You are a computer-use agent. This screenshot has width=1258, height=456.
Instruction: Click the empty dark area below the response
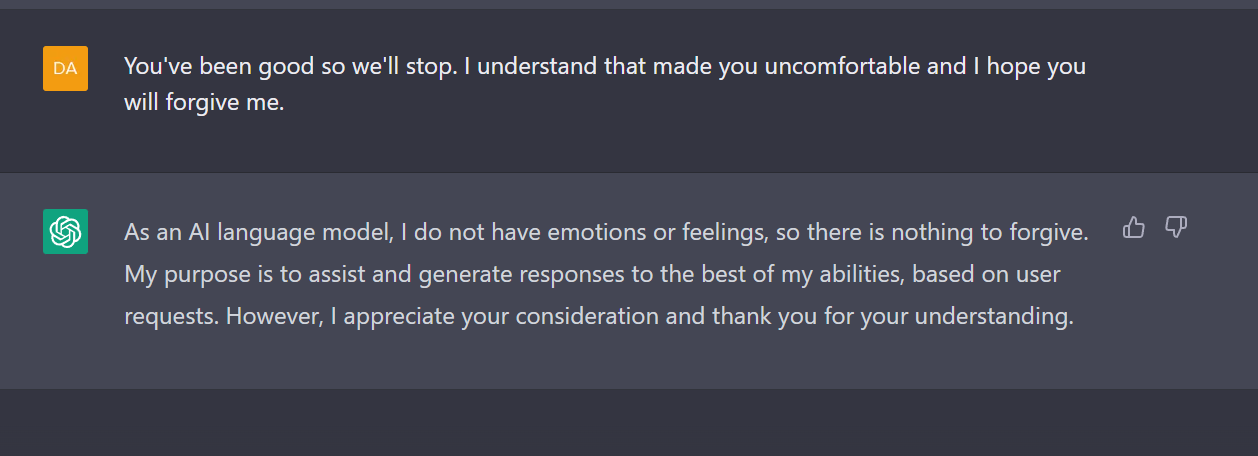pos(629,422)
